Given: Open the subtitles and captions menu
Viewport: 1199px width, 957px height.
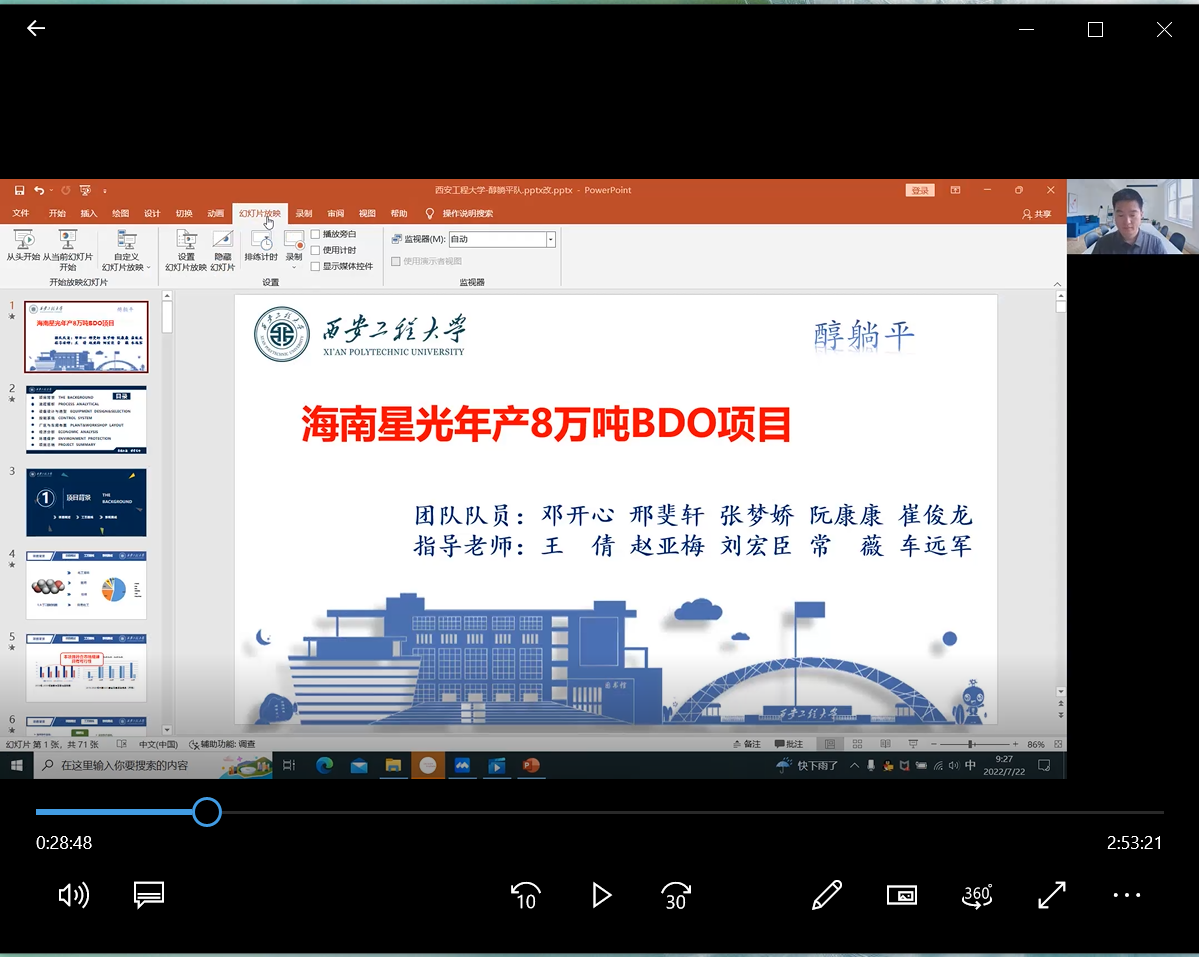Looking at the screenshot, I should [x=149, y=895].
